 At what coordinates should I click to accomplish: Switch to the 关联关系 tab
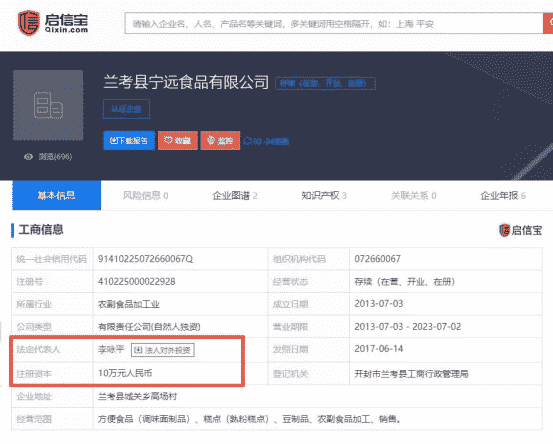[x=413, y=195]
